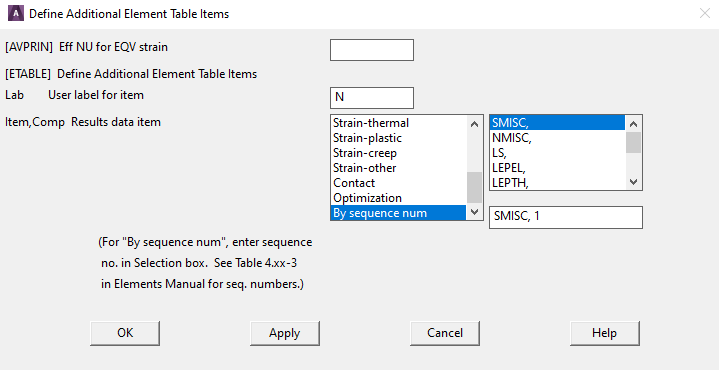Select Strain-thermal in the item list

tap(398, 123)
